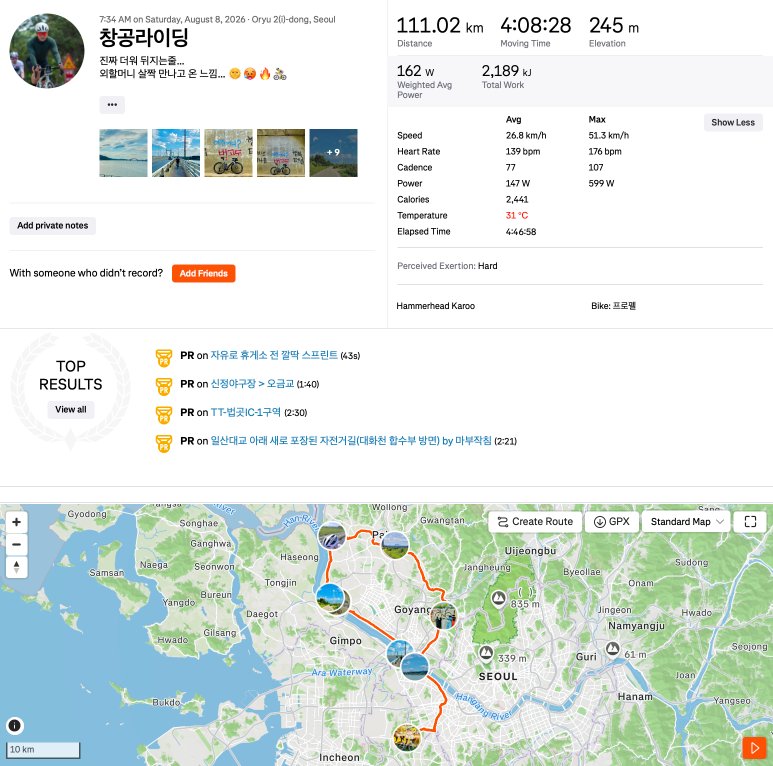Click the Hammerhead Karoo device label
This screenshot has height=766, width=773.
(435, 306)
